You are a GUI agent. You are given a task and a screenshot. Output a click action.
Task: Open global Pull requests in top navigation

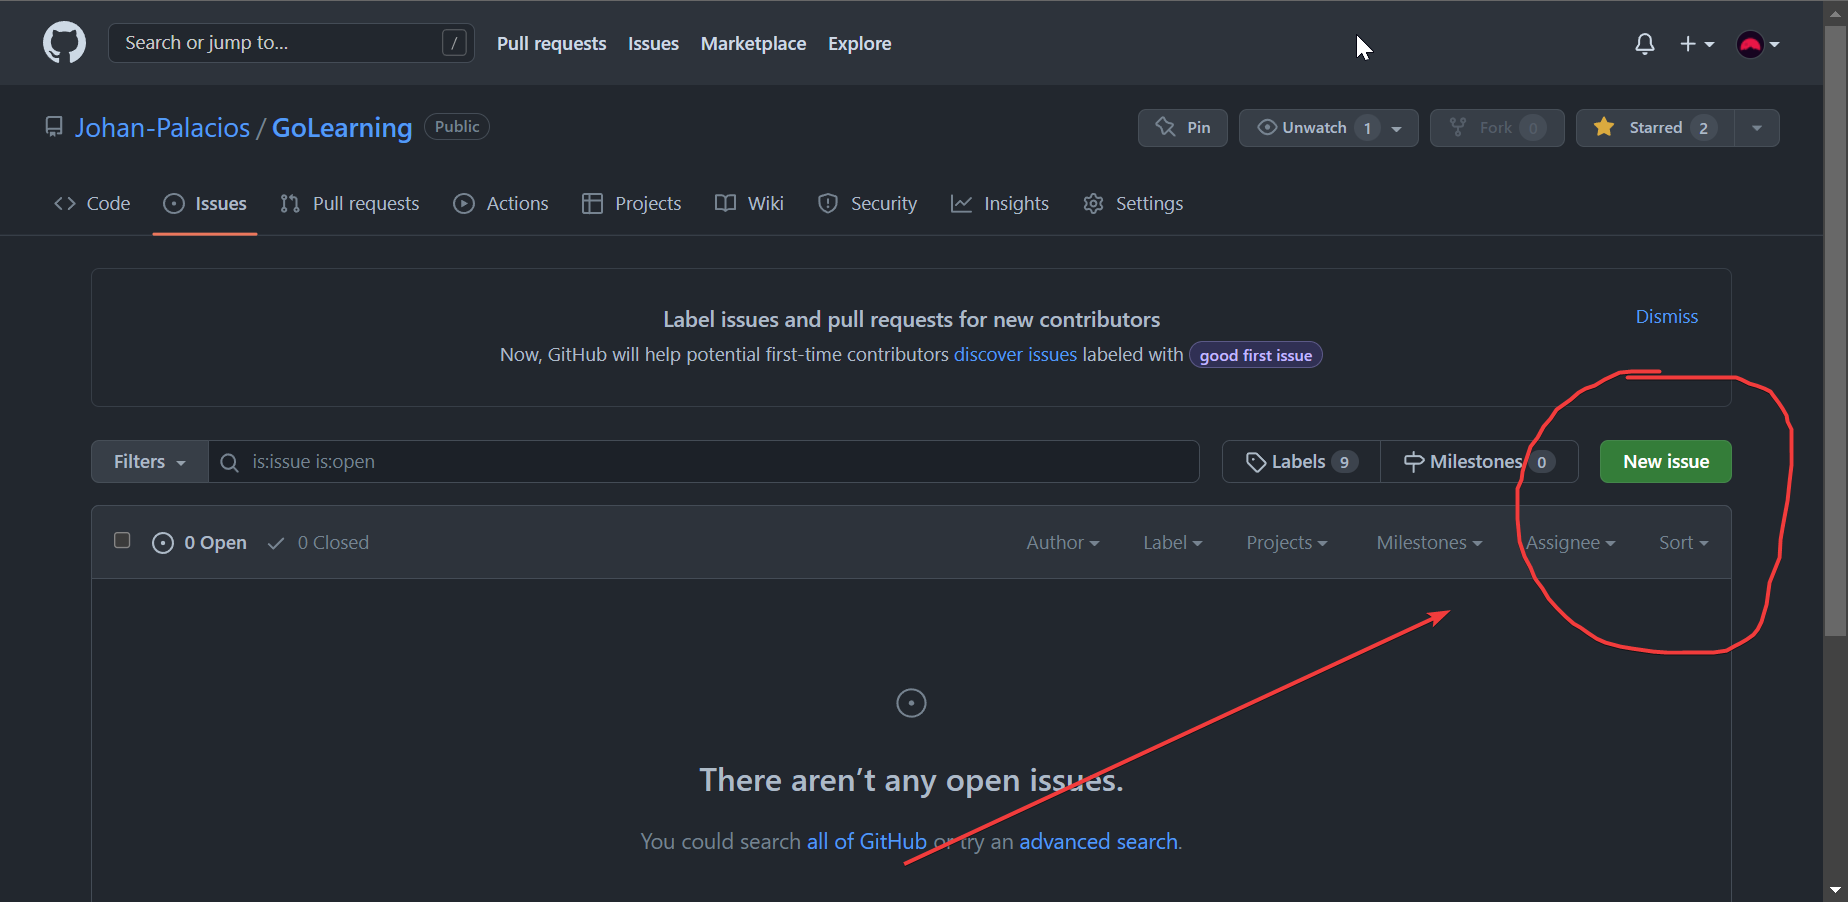(552, 44)
